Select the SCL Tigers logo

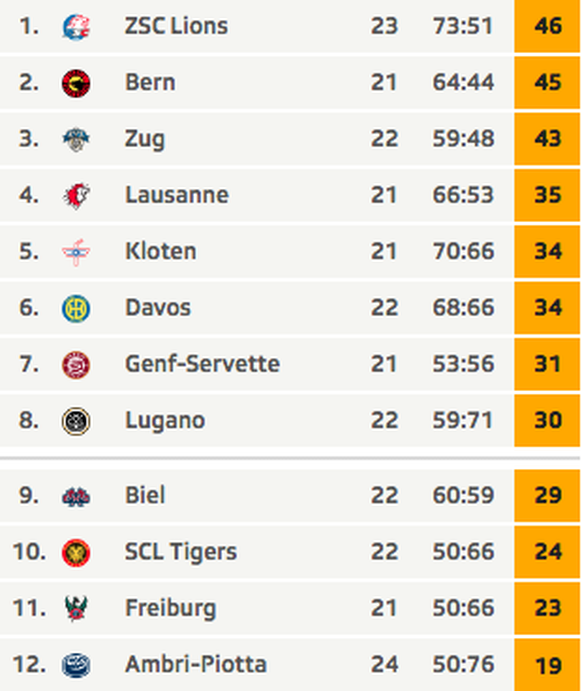point(76,553)
